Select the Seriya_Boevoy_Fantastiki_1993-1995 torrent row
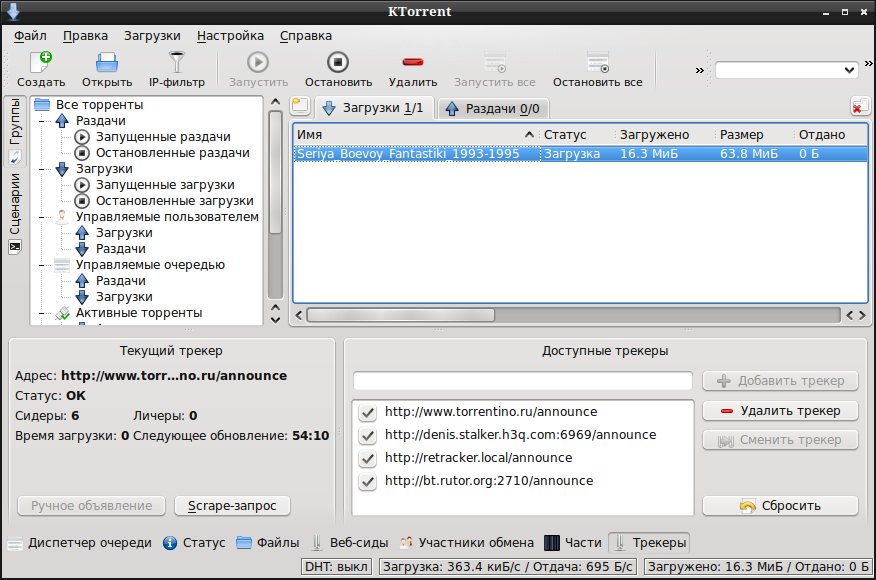 tap(580, 154)
